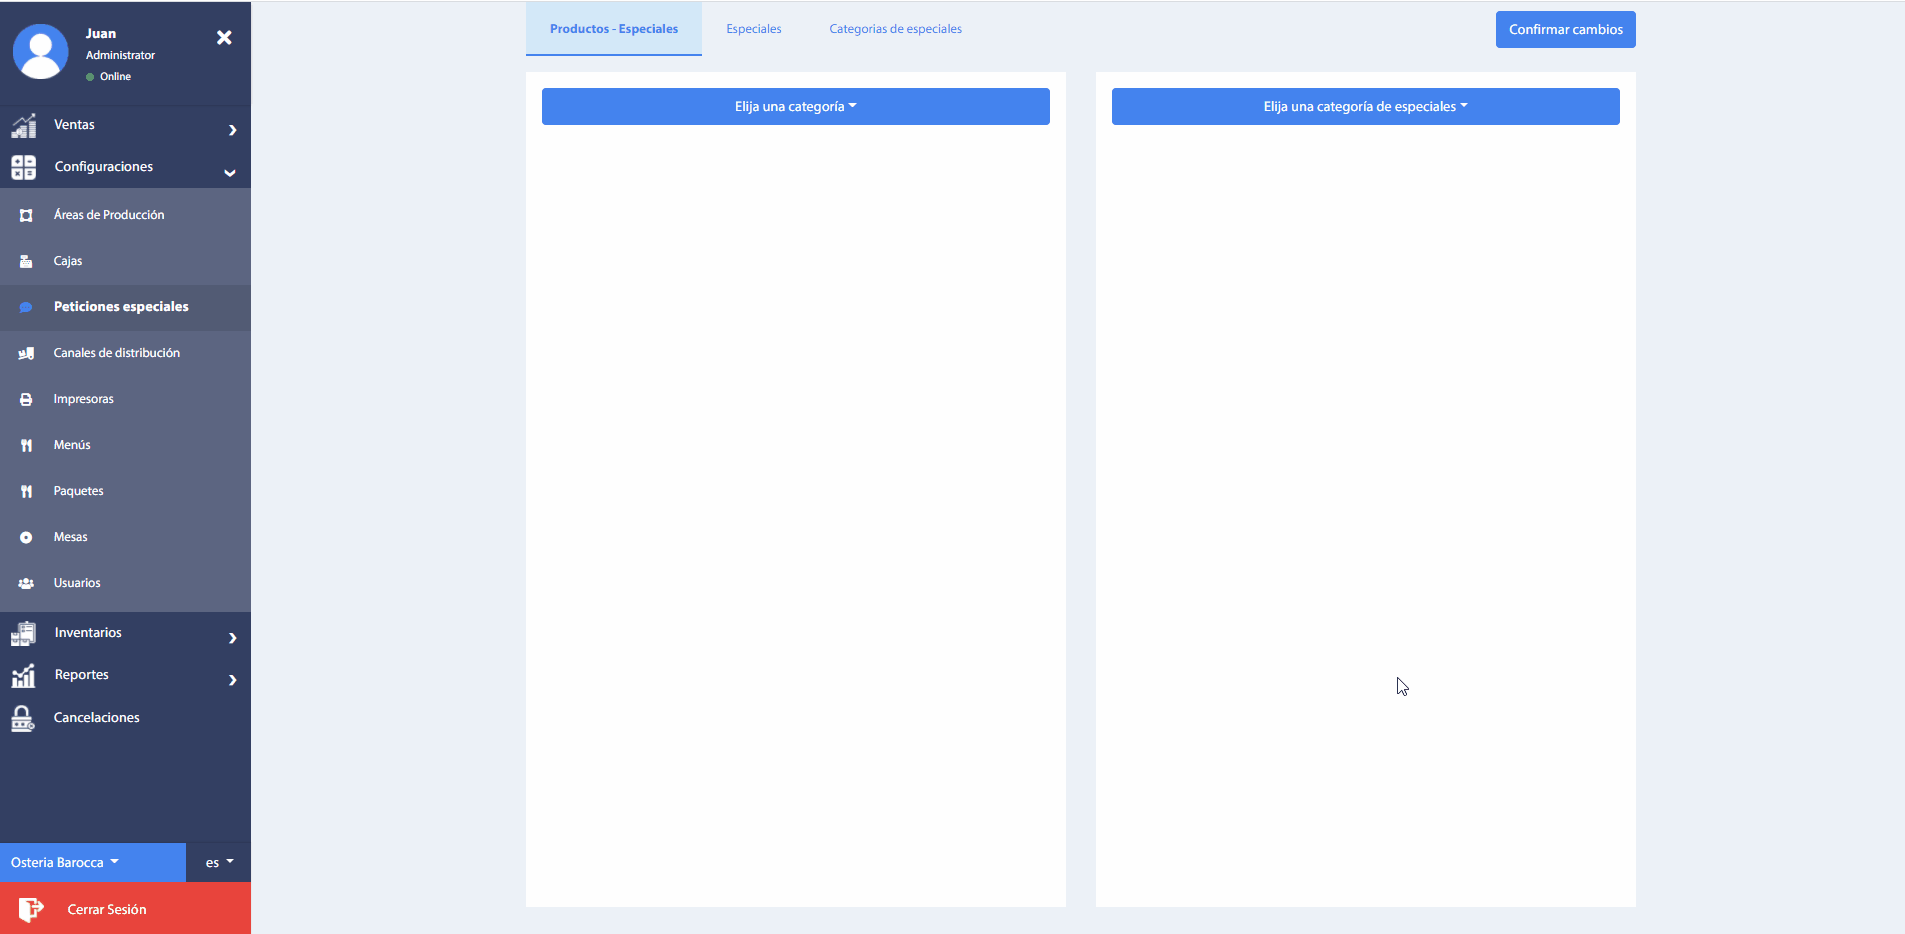
Task: Open the 'Elija una categoría' dropdown
Action: tap(795, 107)
